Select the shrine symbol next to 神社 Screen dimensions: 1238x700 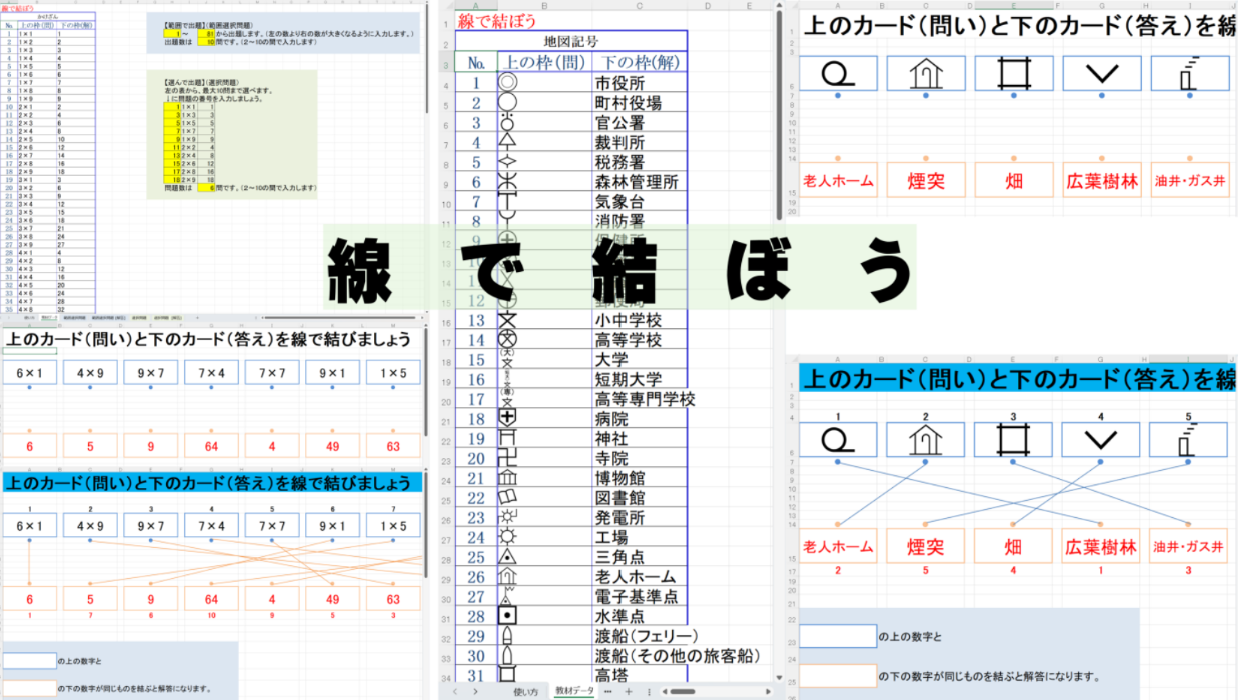tap(508, 438)
